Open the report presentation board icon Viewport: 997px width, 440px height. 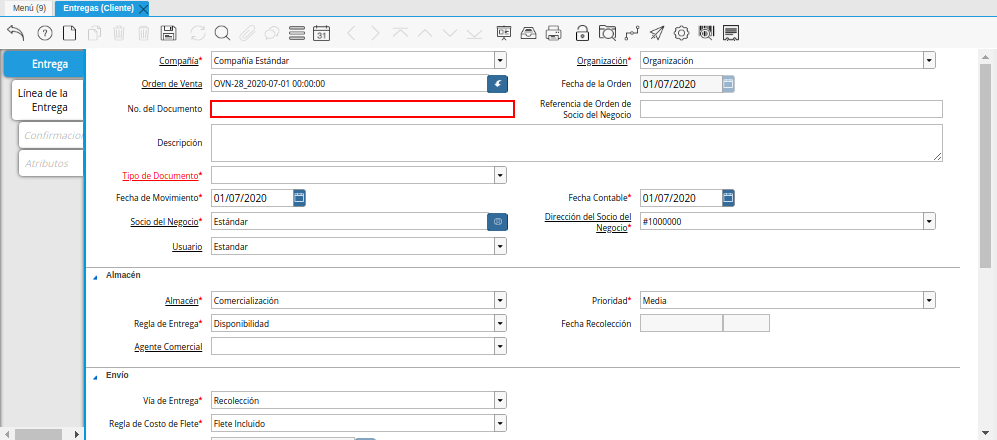[504, 33]
